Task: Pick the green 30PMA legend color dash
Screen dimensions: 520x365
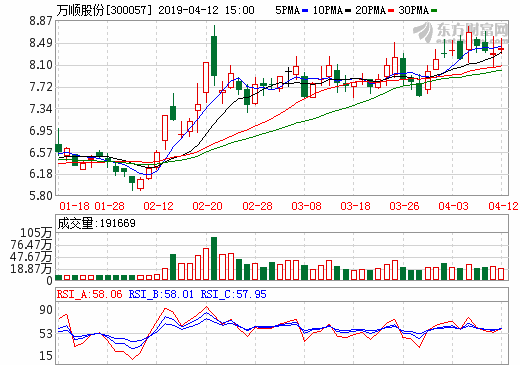Action: pyautogui.click(x=434, y=11)
